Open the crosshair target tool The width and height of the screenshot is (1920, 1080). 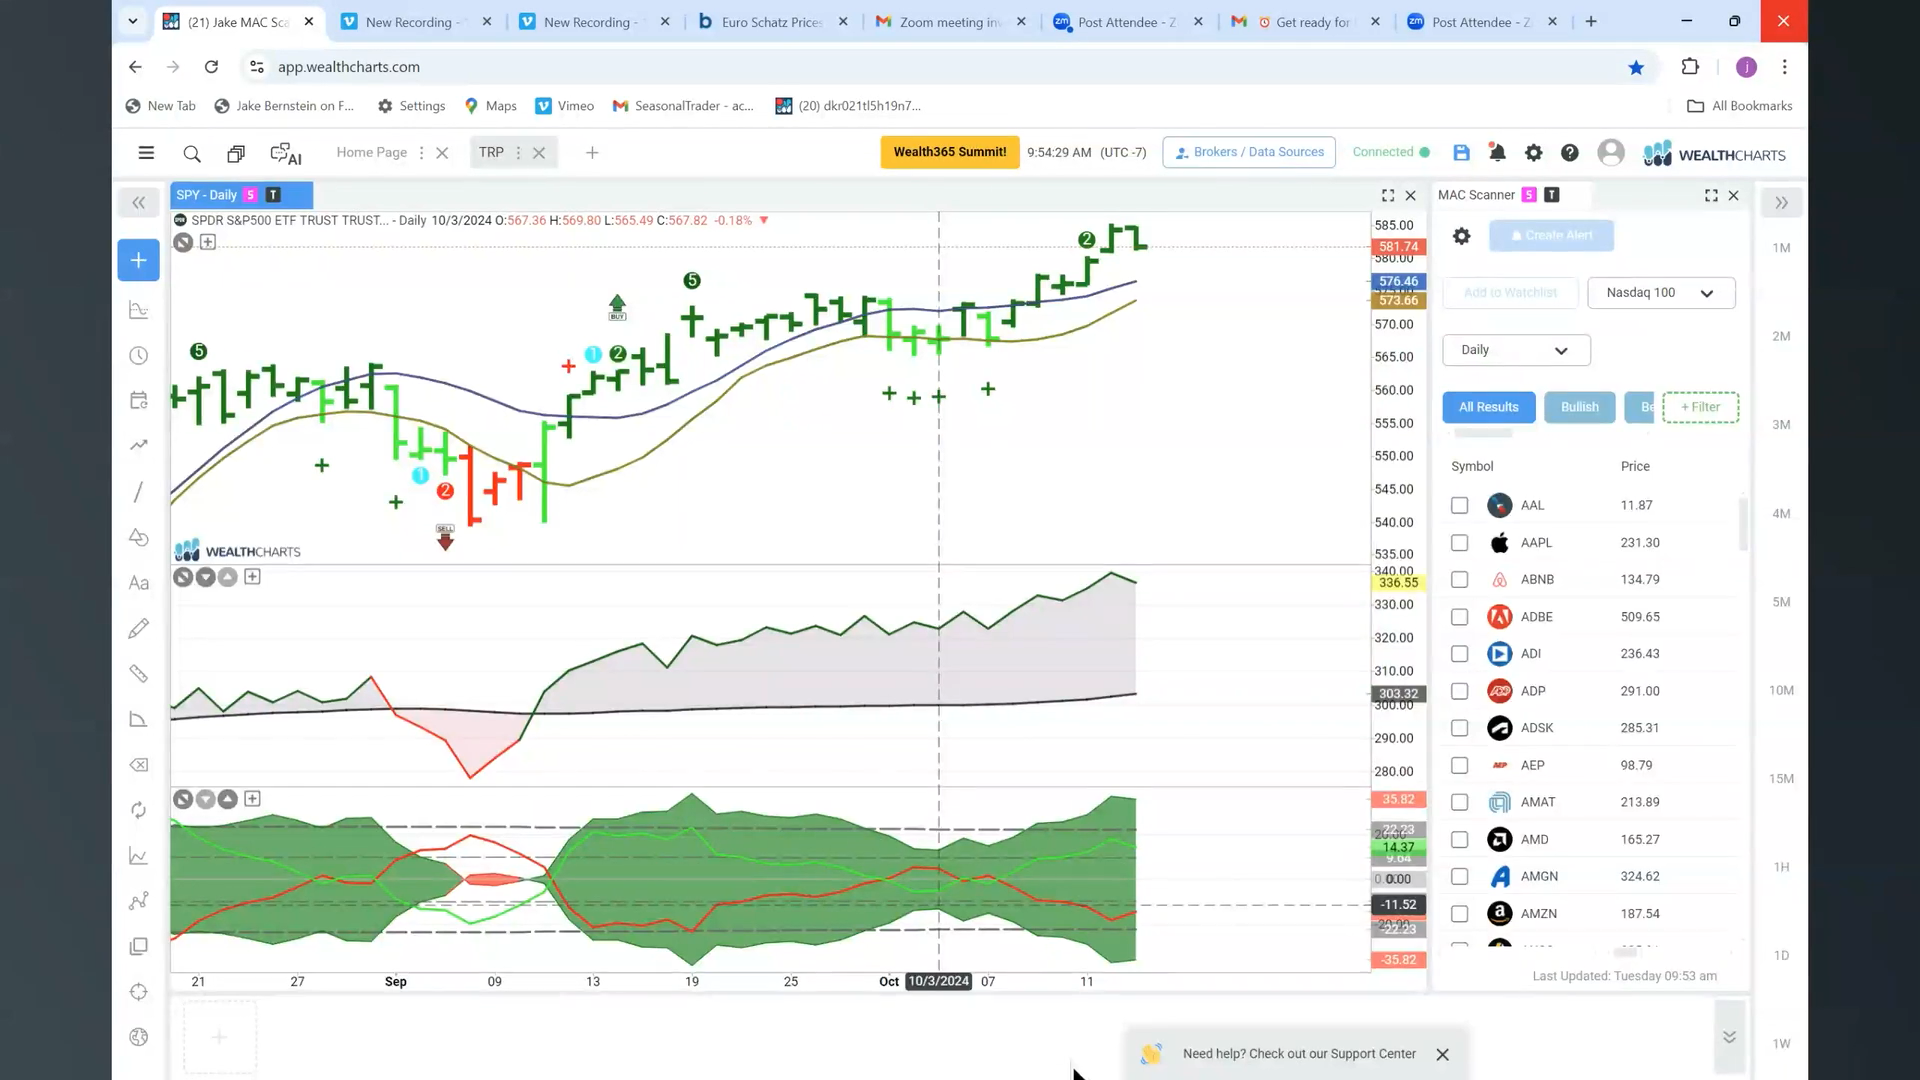click(x=139, y=992)
